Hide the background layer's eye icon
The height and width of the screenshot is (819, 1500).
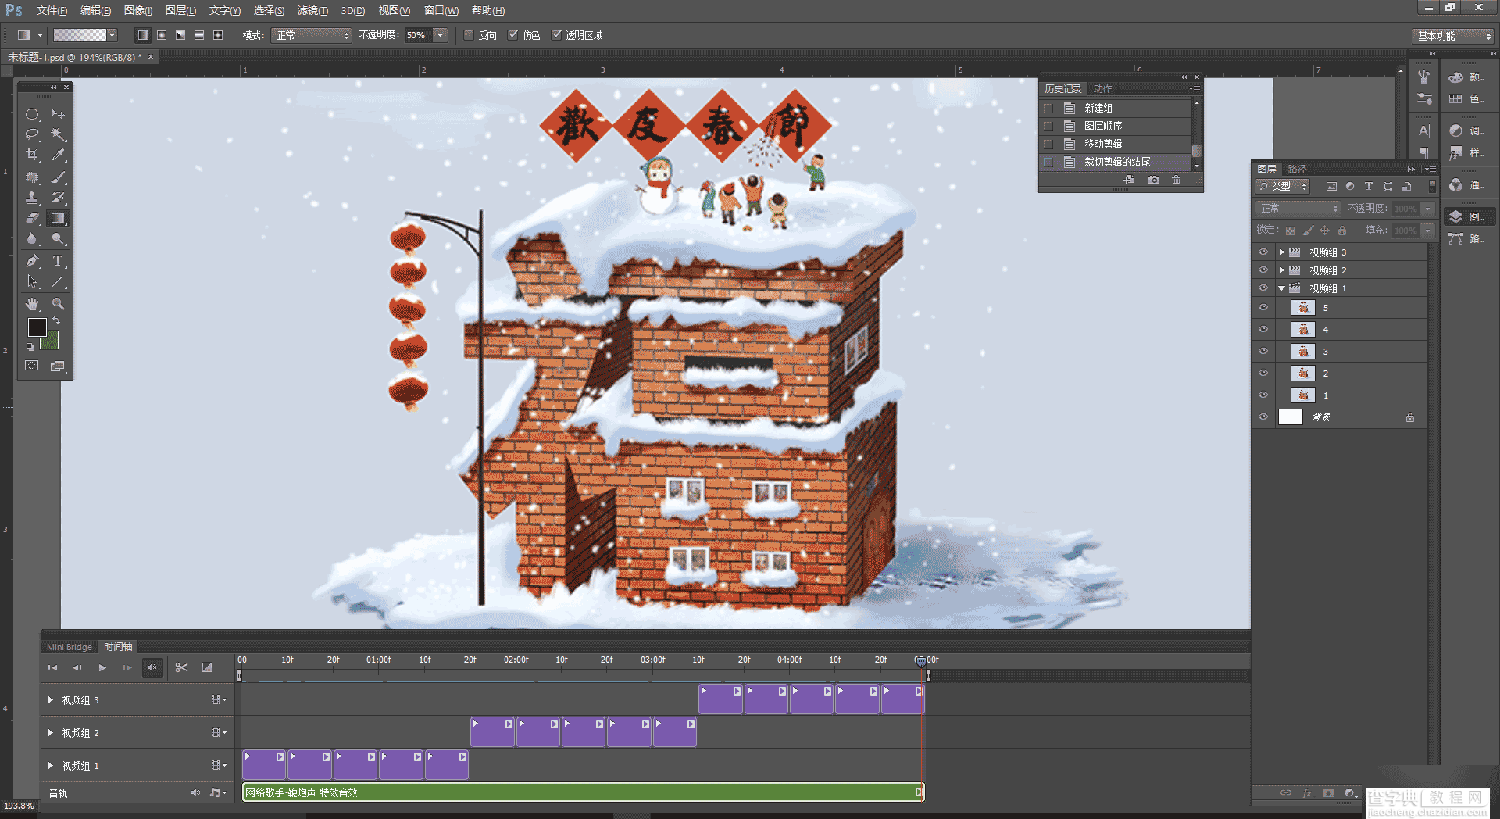point(1263,417)
